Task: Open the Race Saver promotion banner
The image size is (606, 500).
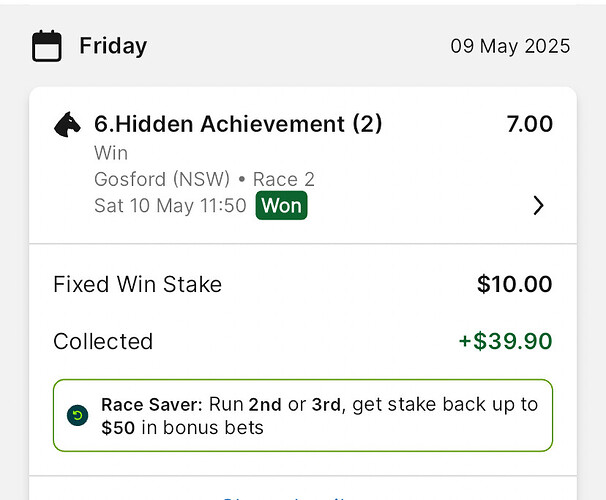Action: [x=303, y=415]
